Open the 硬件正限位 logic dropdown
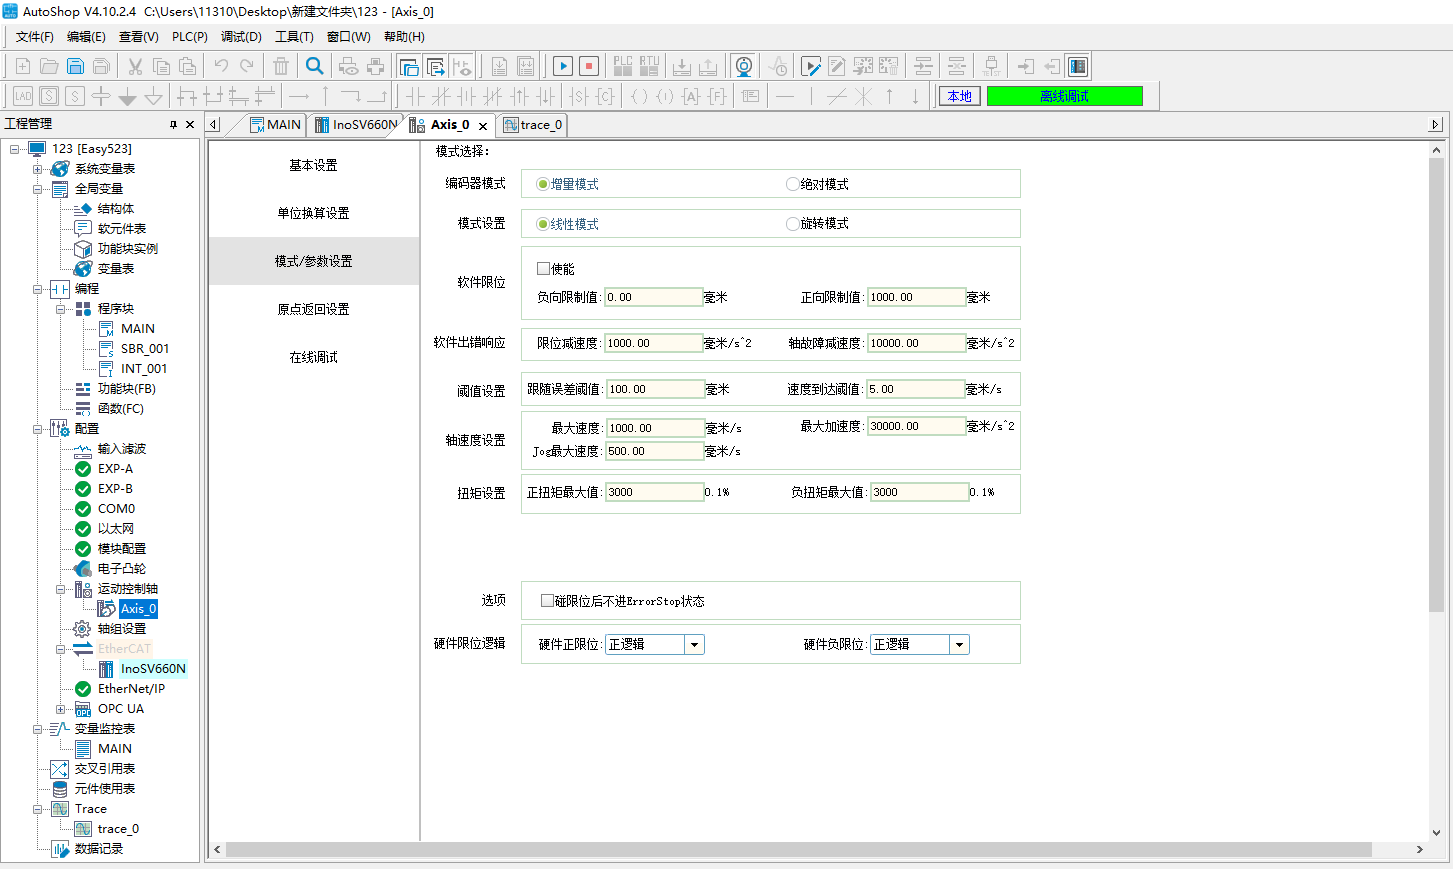 [694, 645]
